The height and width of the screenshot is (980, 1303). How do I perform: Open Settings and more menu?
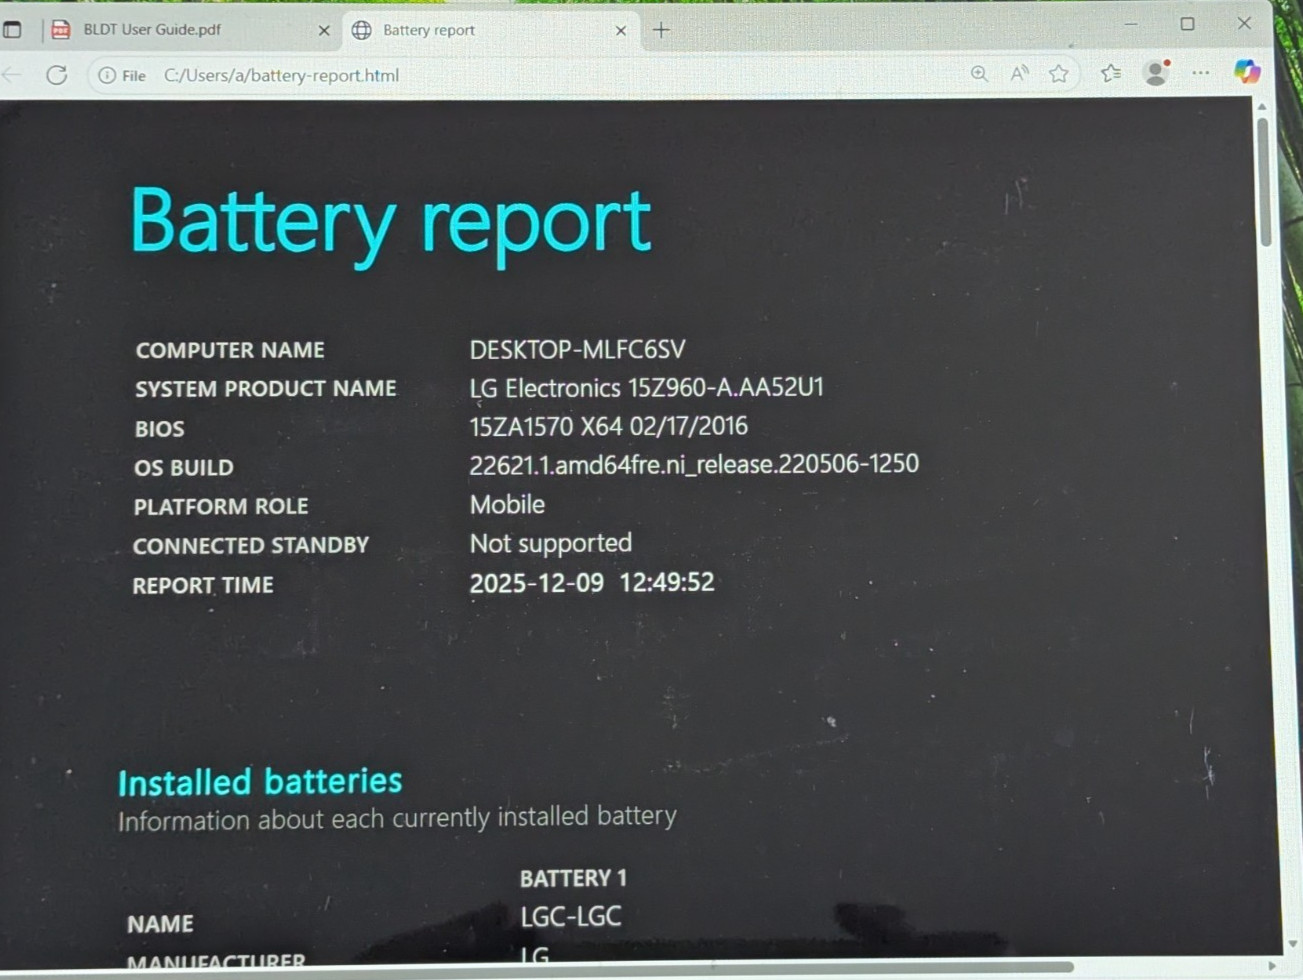(1201, 73)
